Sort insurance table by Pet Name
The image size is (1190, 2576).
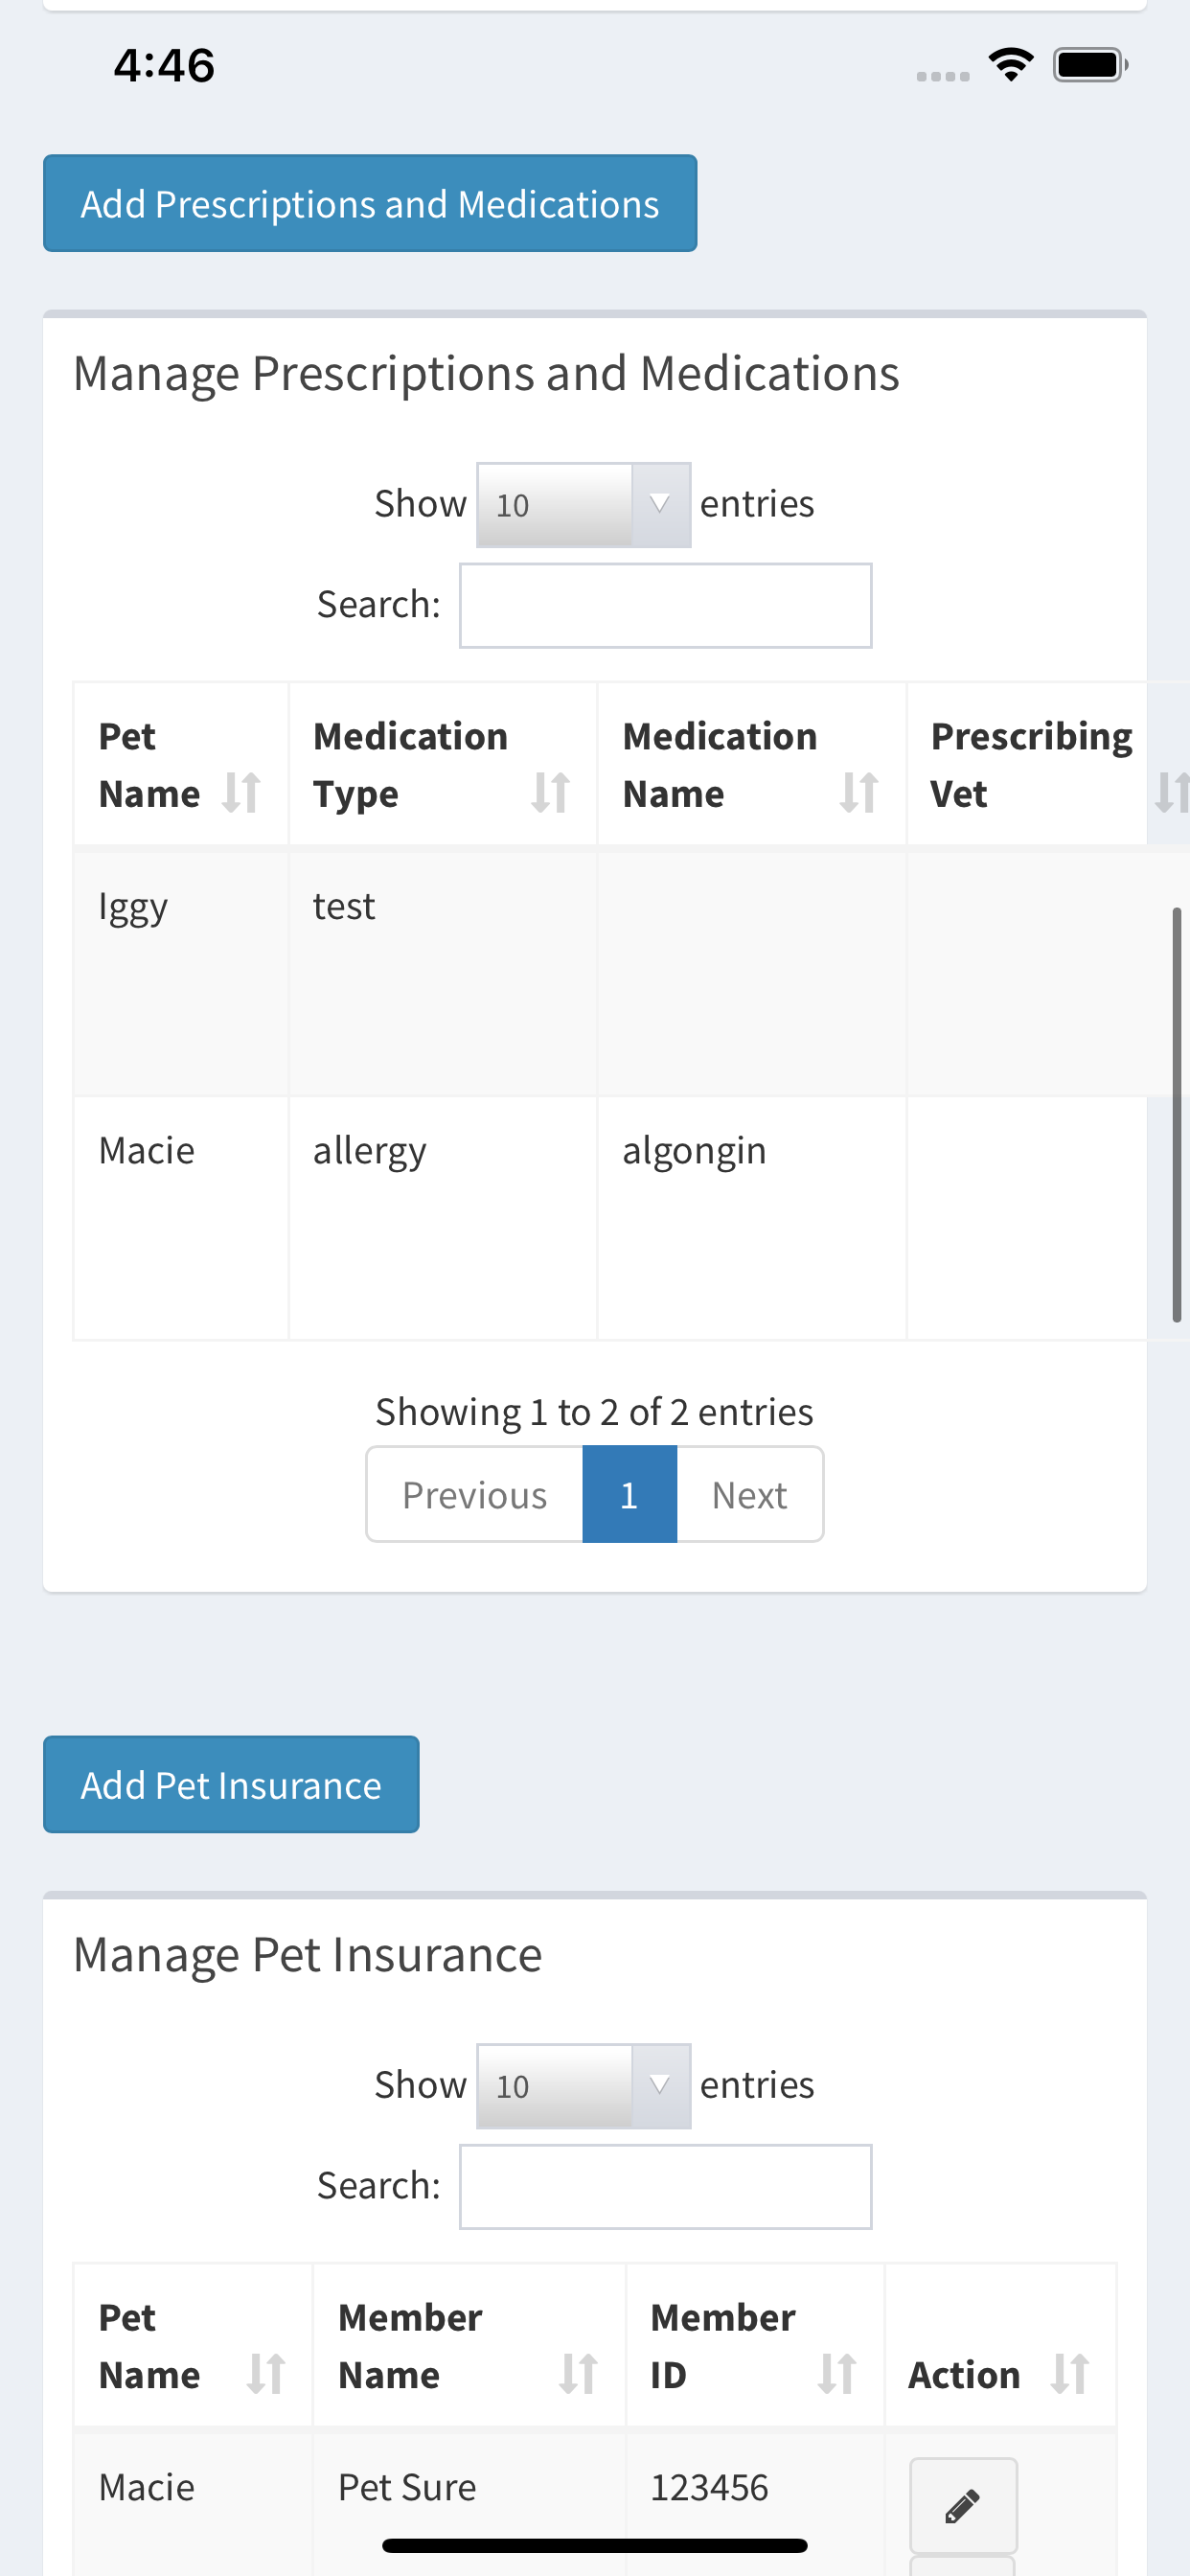tap(193, 2345)
